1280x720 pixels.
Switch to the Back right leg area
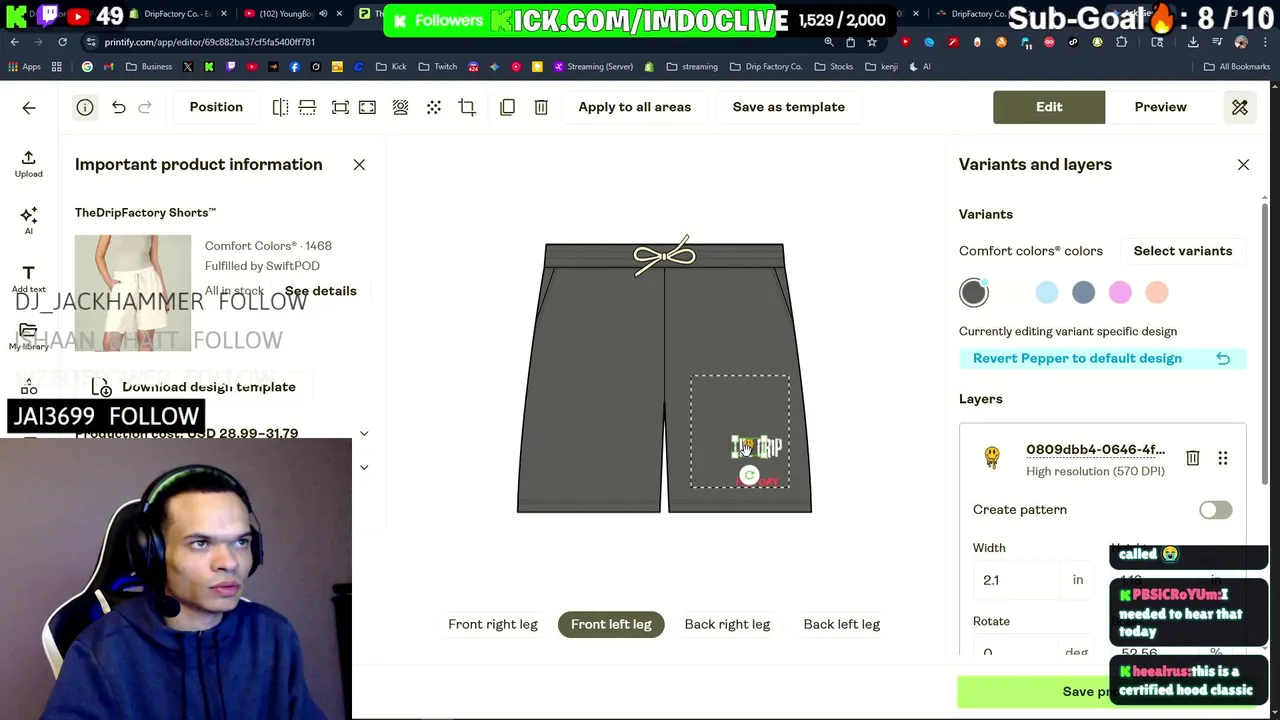pyautogui.click(x=727, y=624)
